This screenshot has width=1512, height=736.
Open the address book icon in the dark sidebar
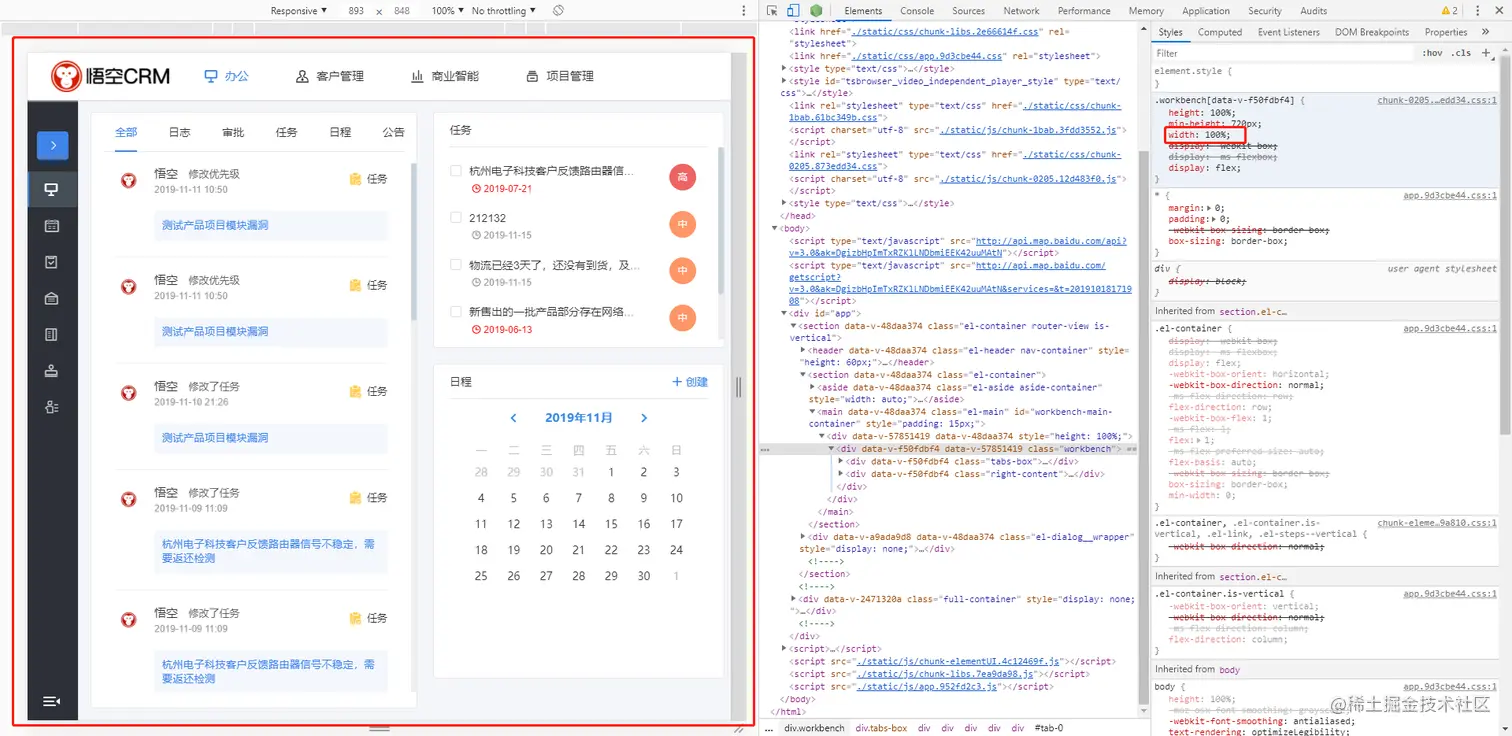pyautogui.click(x=52, y=335)
